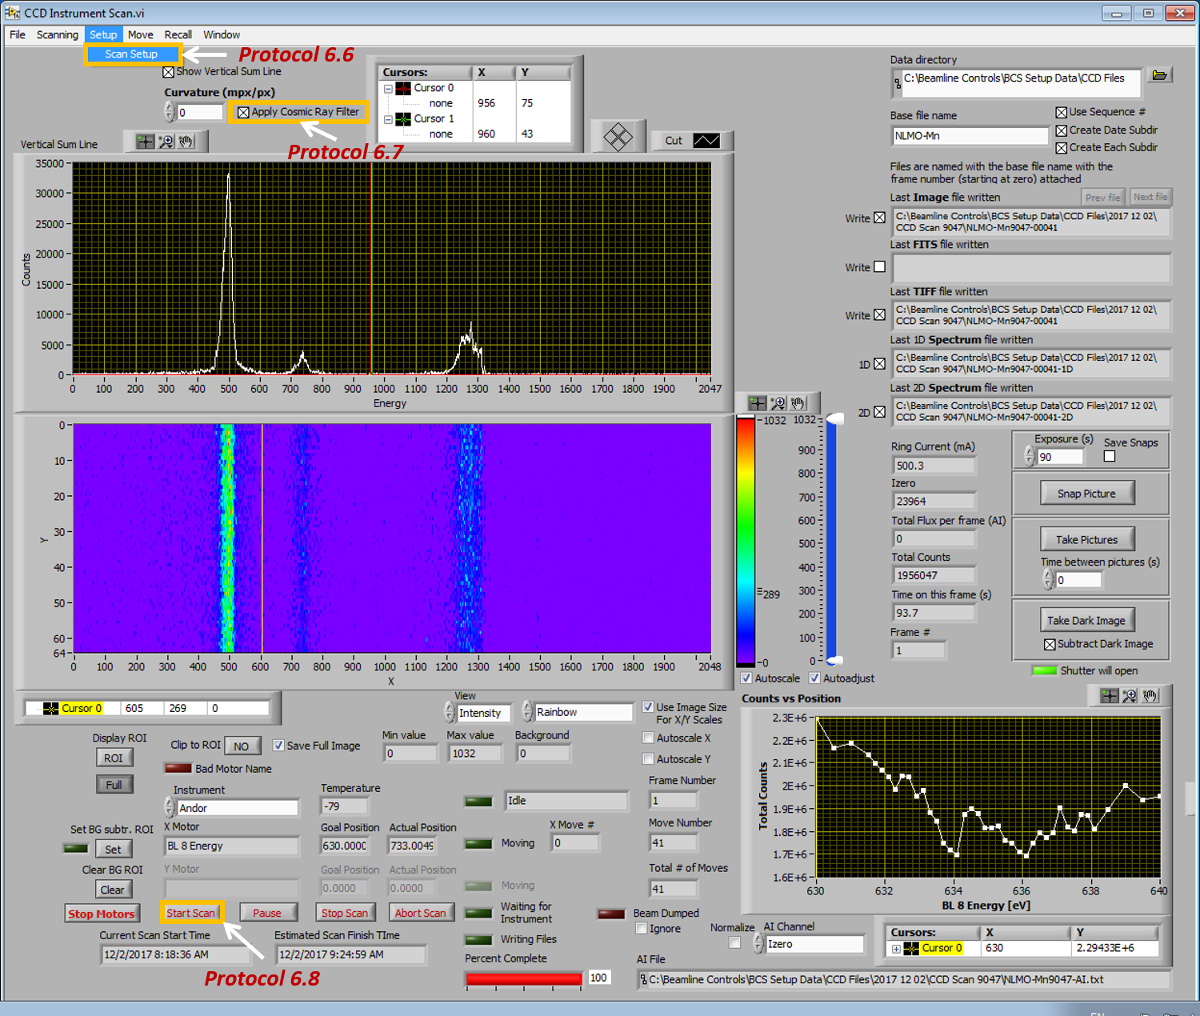
Task: Browse data directory with folder icon
Action: tap(1159, 77)
